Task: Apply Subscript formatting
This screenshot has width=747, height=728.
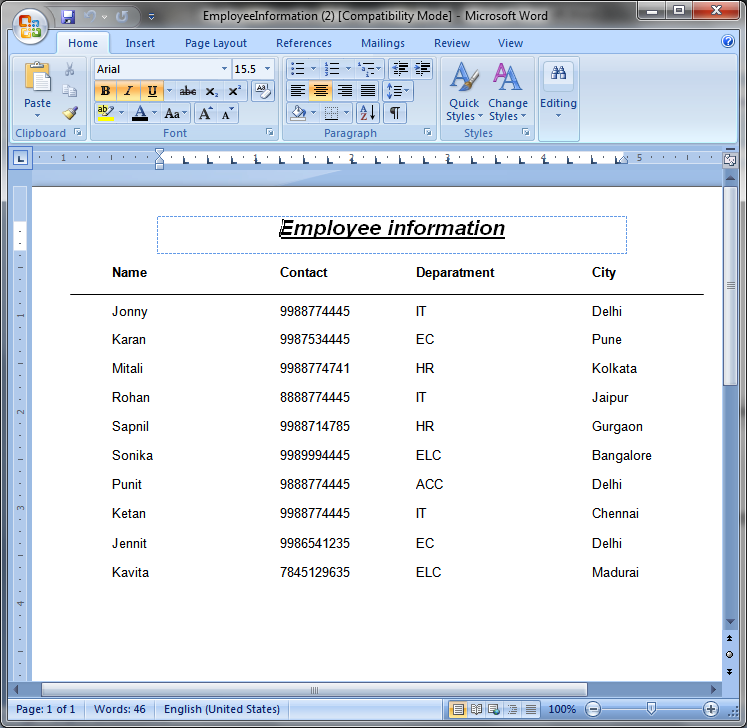Action: [x=212, y=91]
